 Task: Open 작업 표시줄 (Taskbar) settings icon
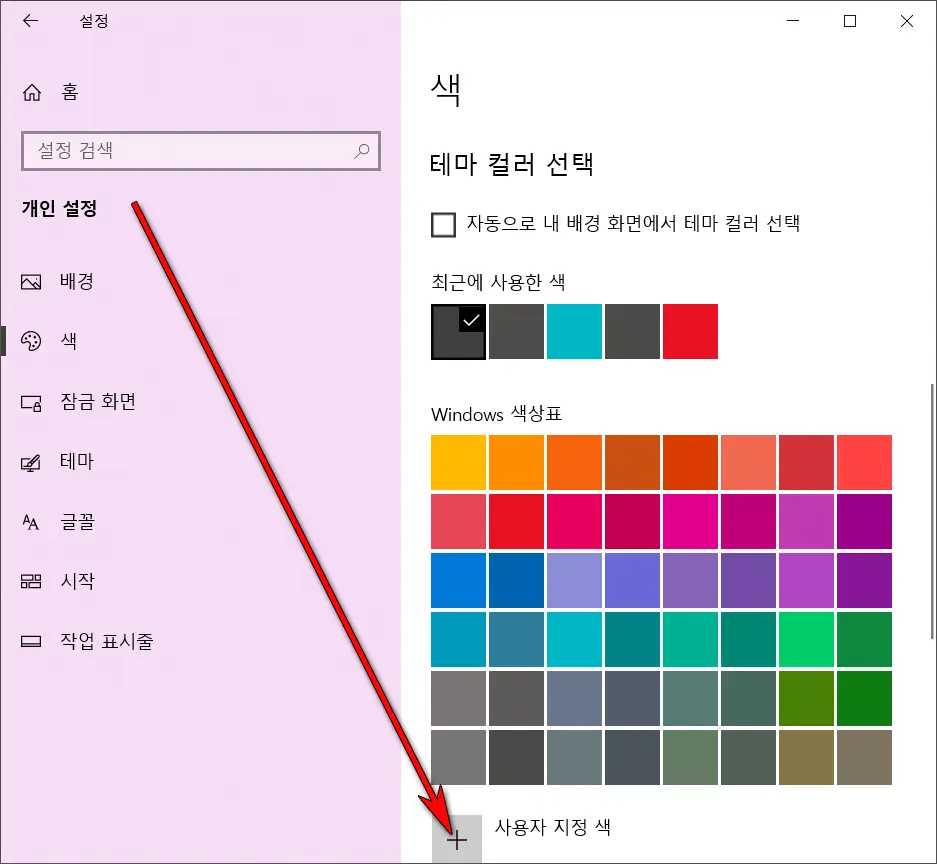tap(33, 641)
